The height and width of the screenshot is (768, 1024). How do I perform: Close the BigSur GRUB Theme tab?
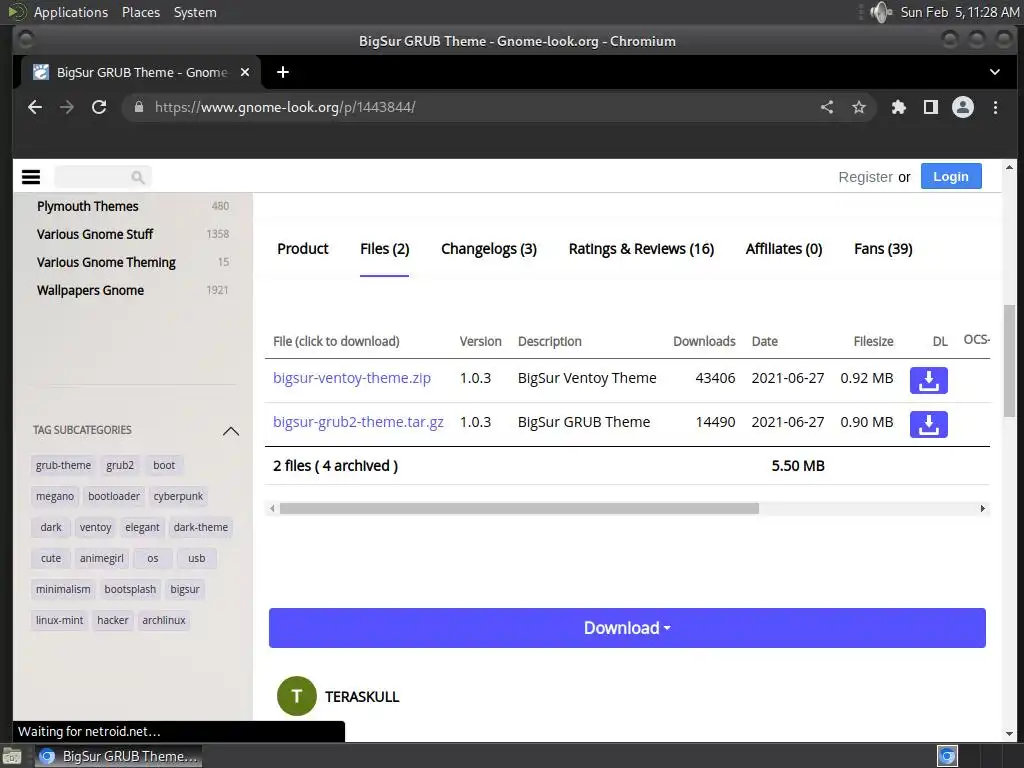(x=245, y=72)
